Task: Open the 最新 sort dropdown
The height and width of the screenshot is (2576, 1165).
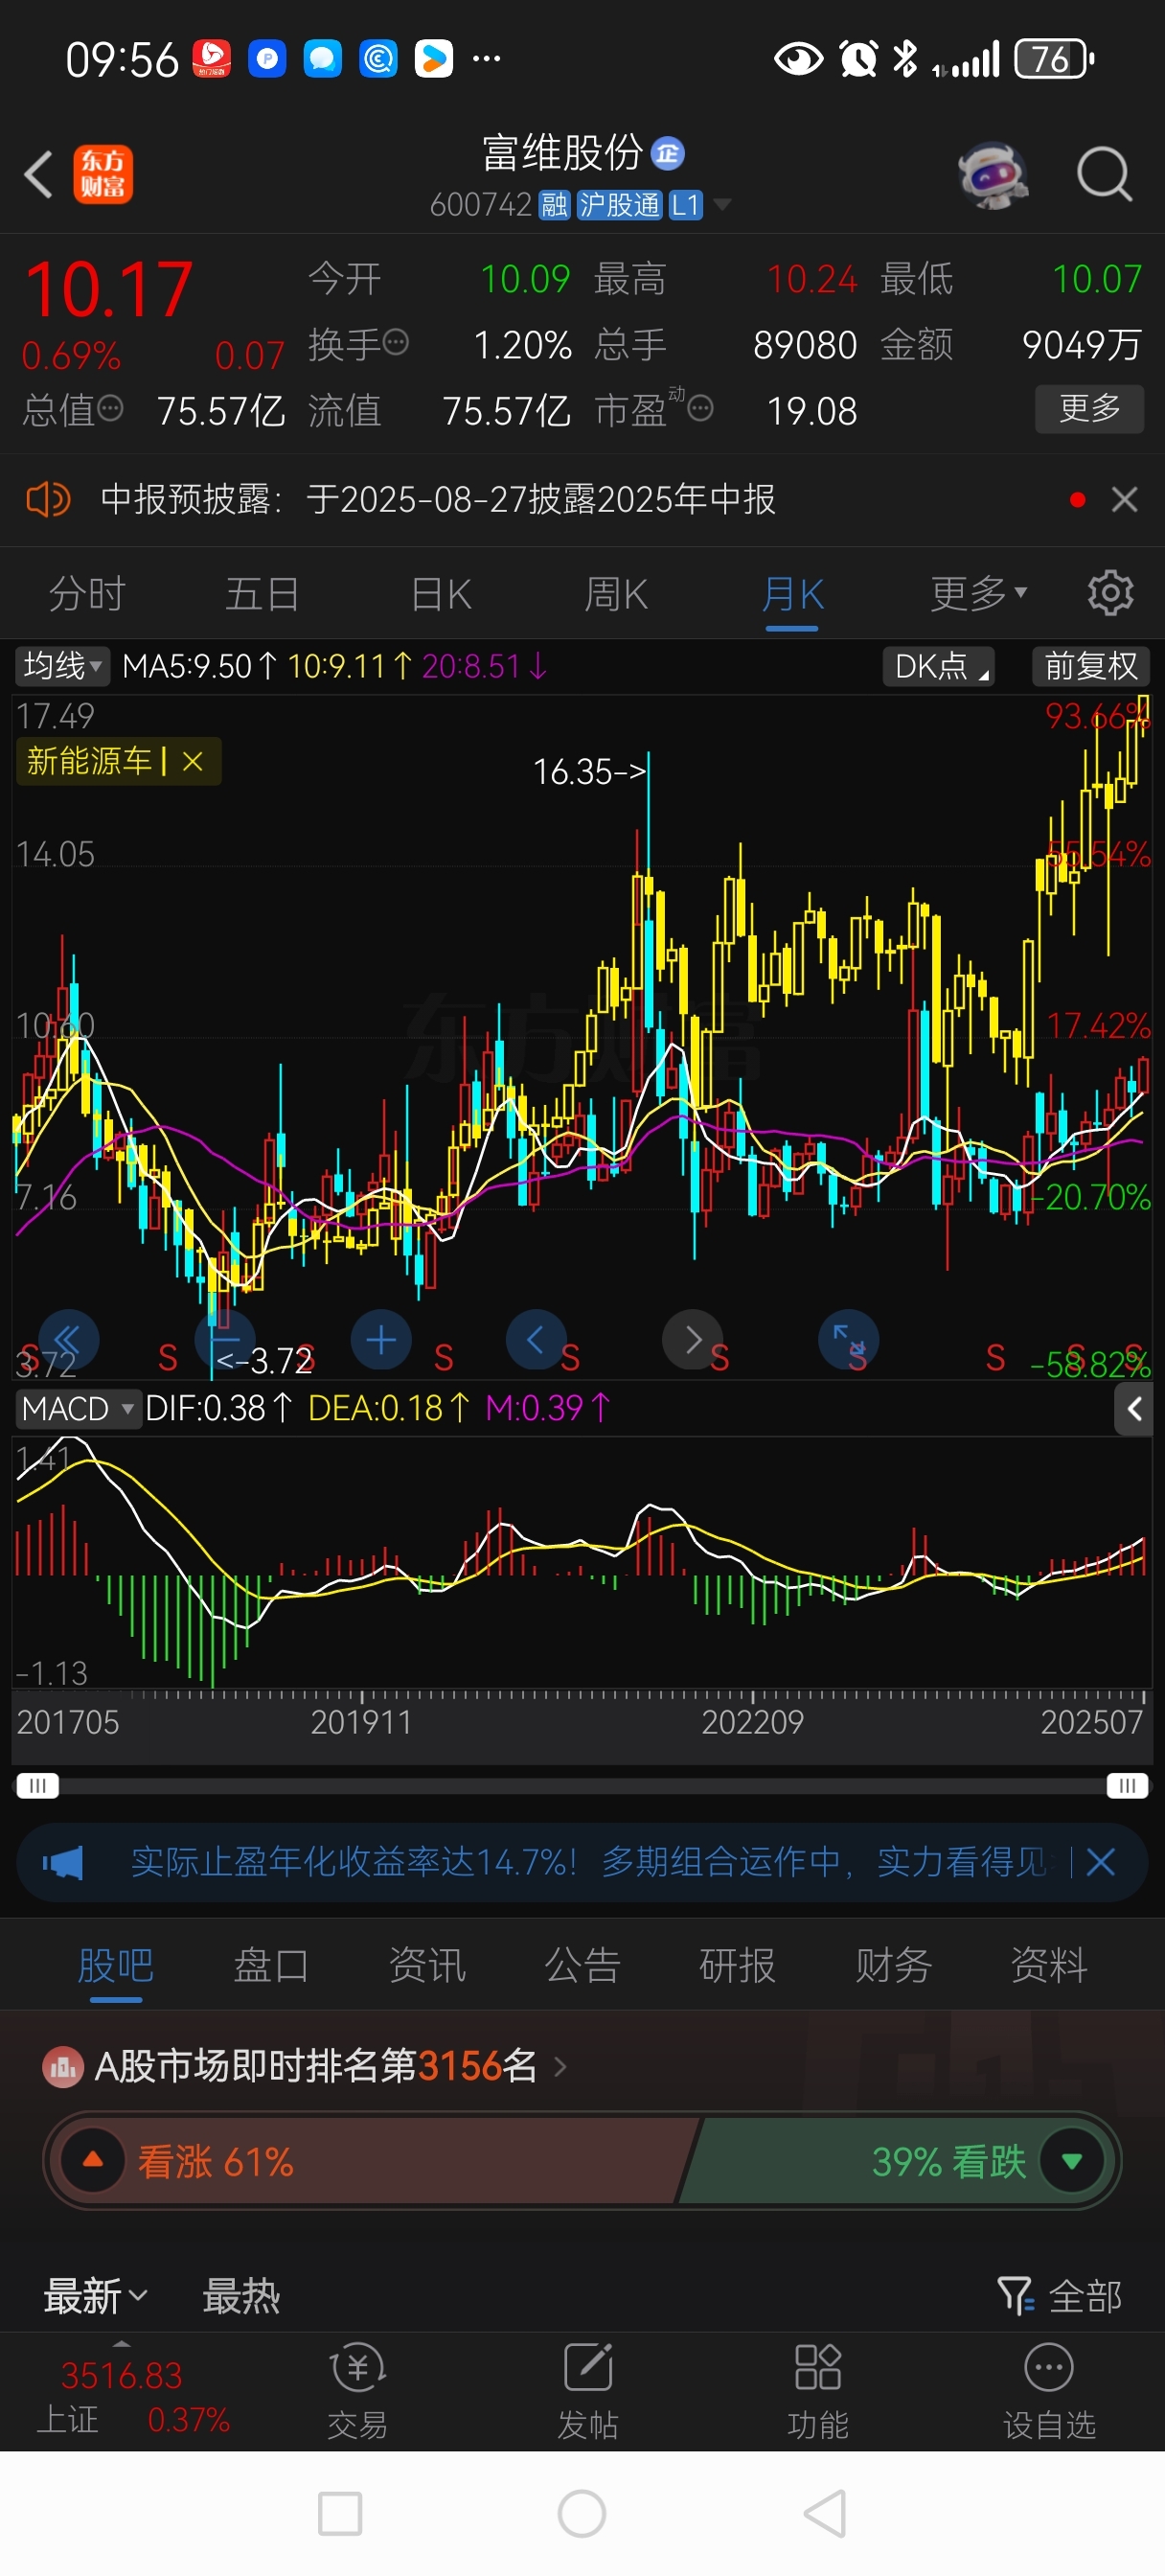Action: pos(96,2296)
